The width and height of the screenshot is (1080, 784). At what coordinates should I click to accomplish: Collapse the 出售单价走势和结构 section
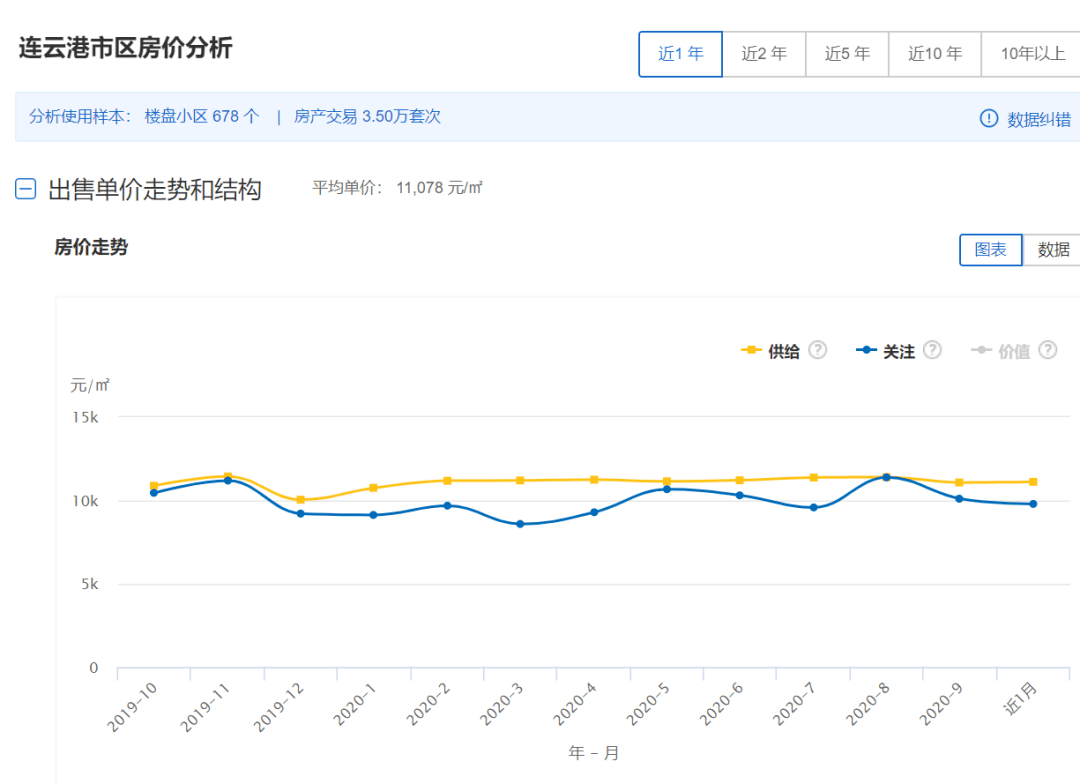click(24, 189)
